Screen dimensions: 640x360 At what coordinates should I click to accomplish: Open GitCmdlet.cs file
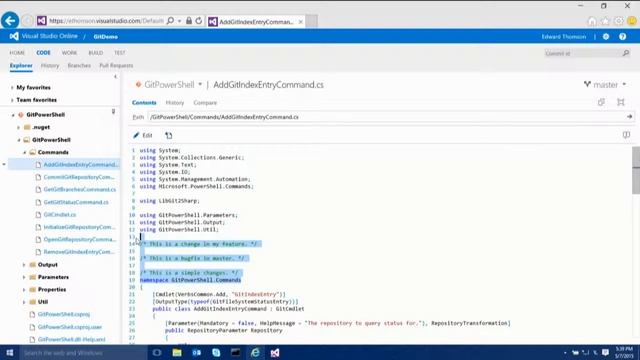60,215
